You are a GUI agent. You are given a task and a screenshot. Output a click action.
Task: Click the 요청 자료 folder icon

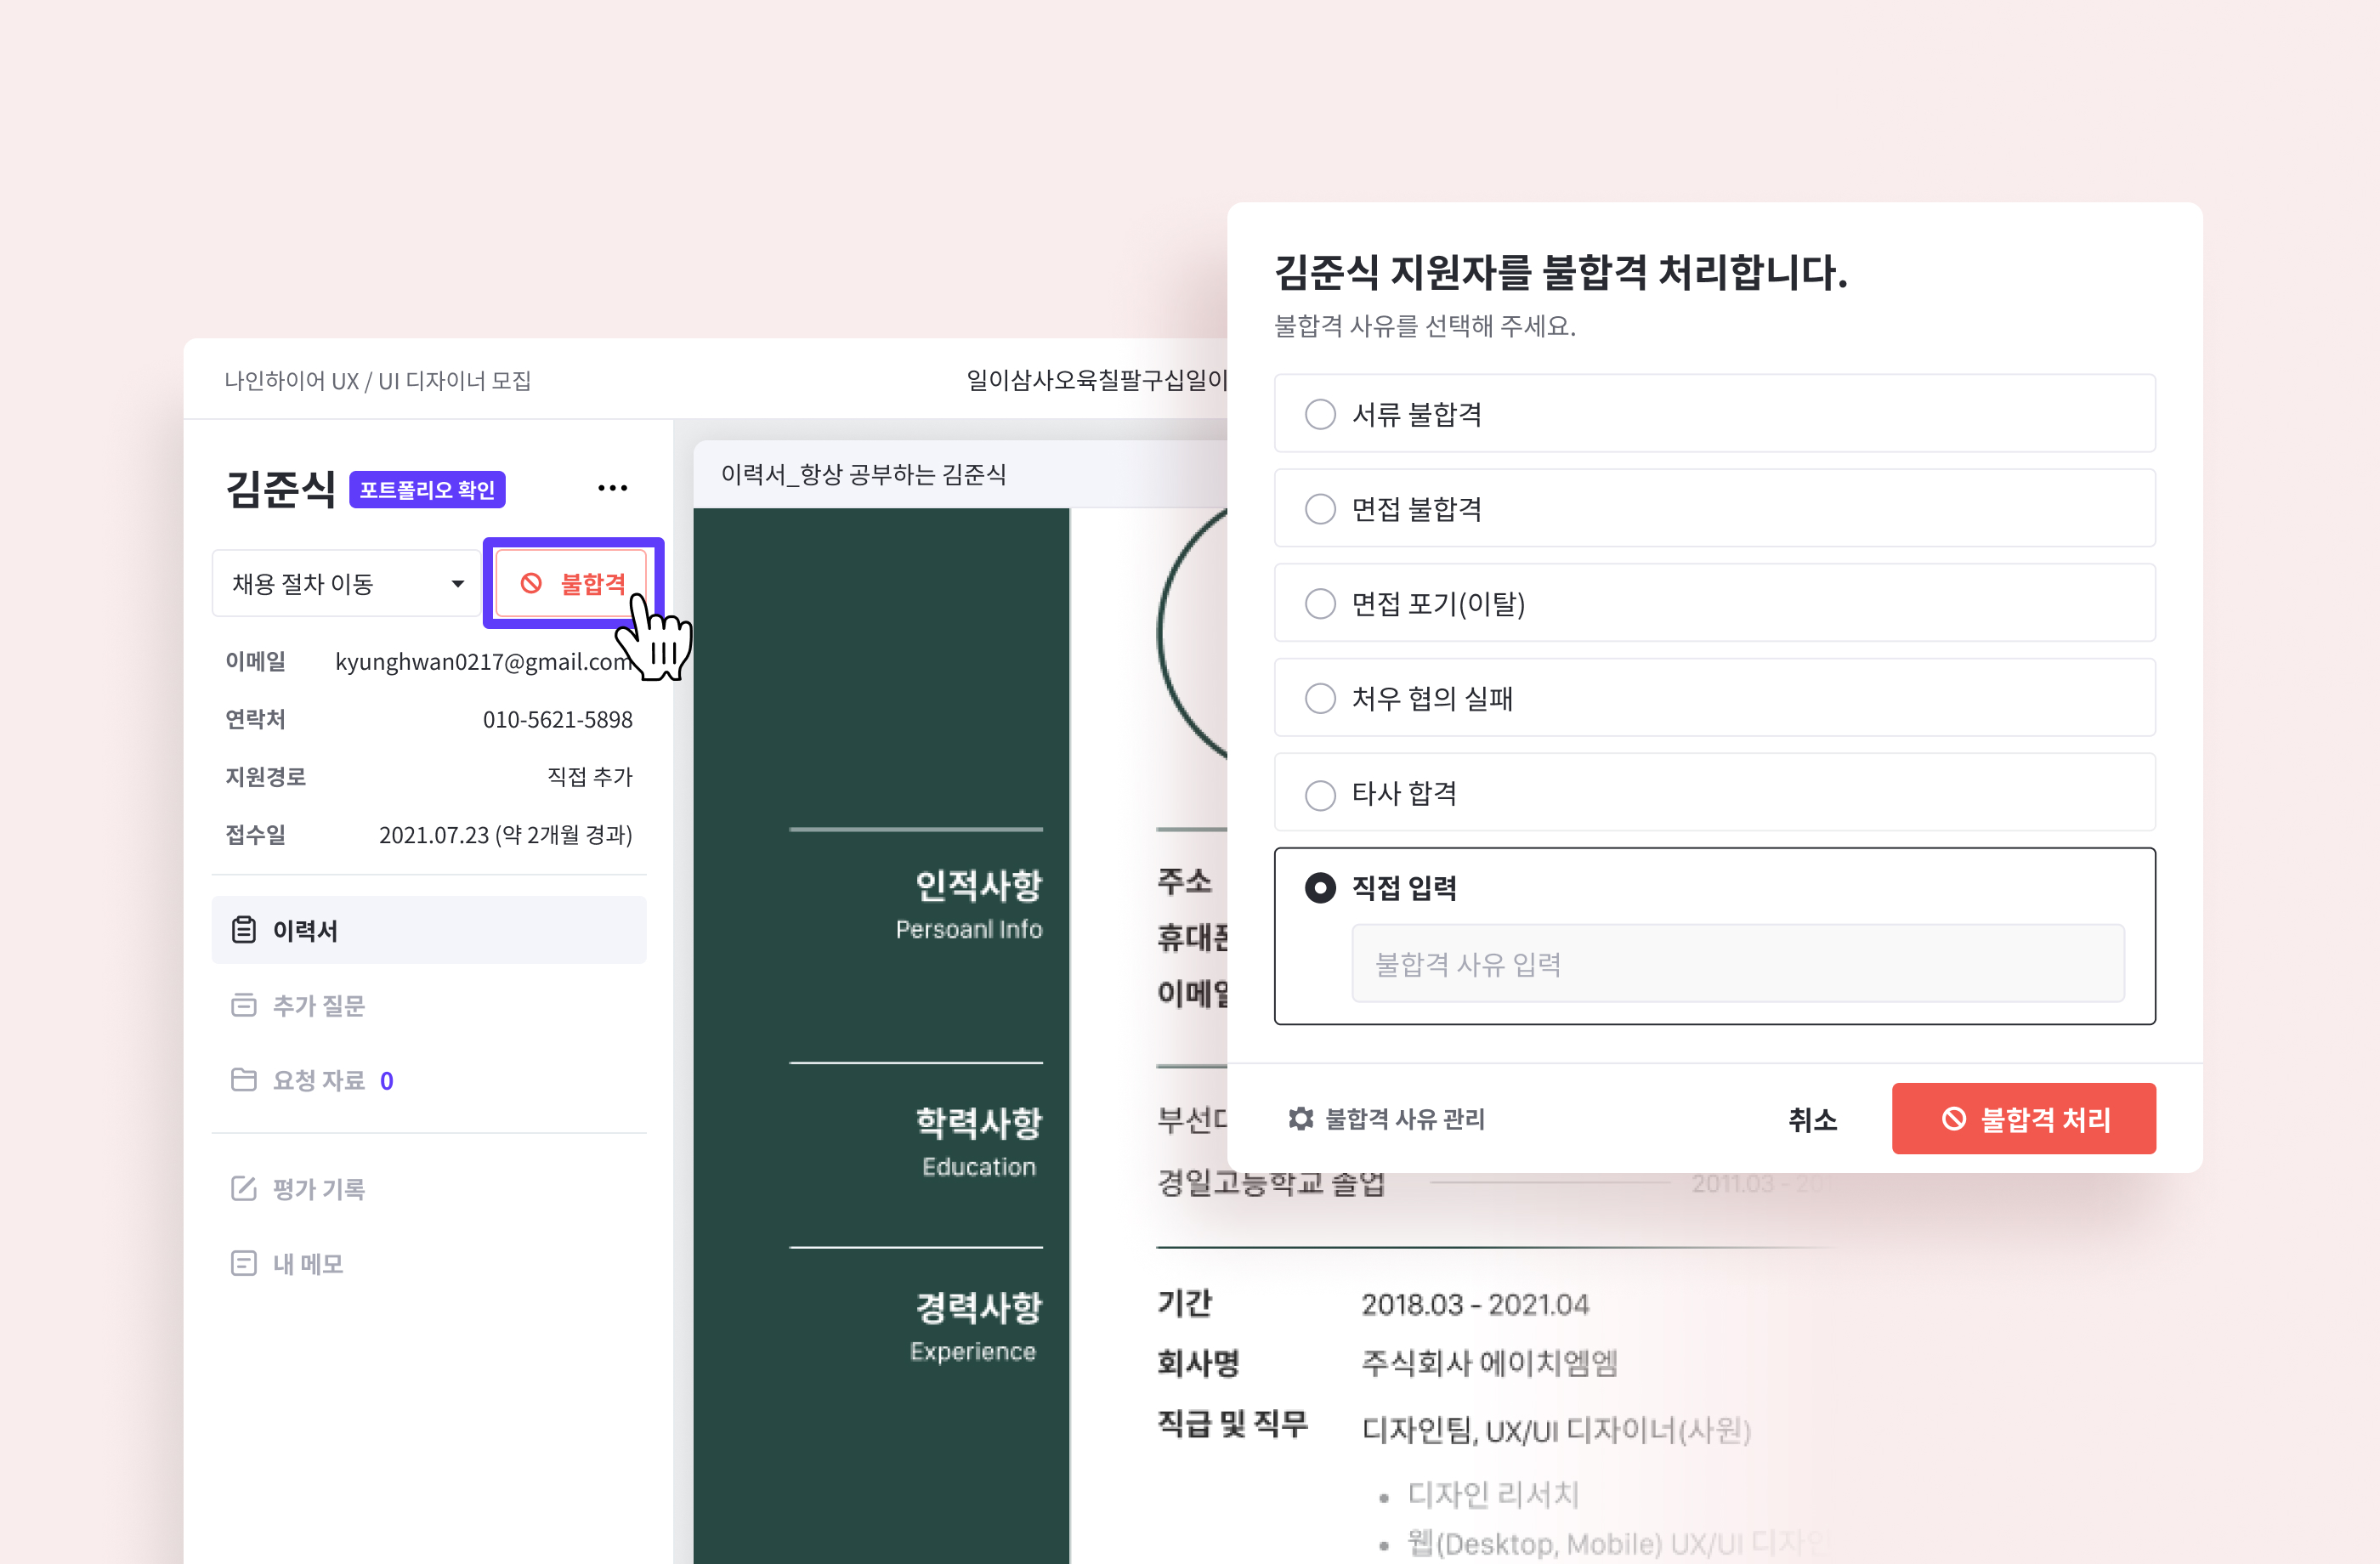(x=243, y=1080)
